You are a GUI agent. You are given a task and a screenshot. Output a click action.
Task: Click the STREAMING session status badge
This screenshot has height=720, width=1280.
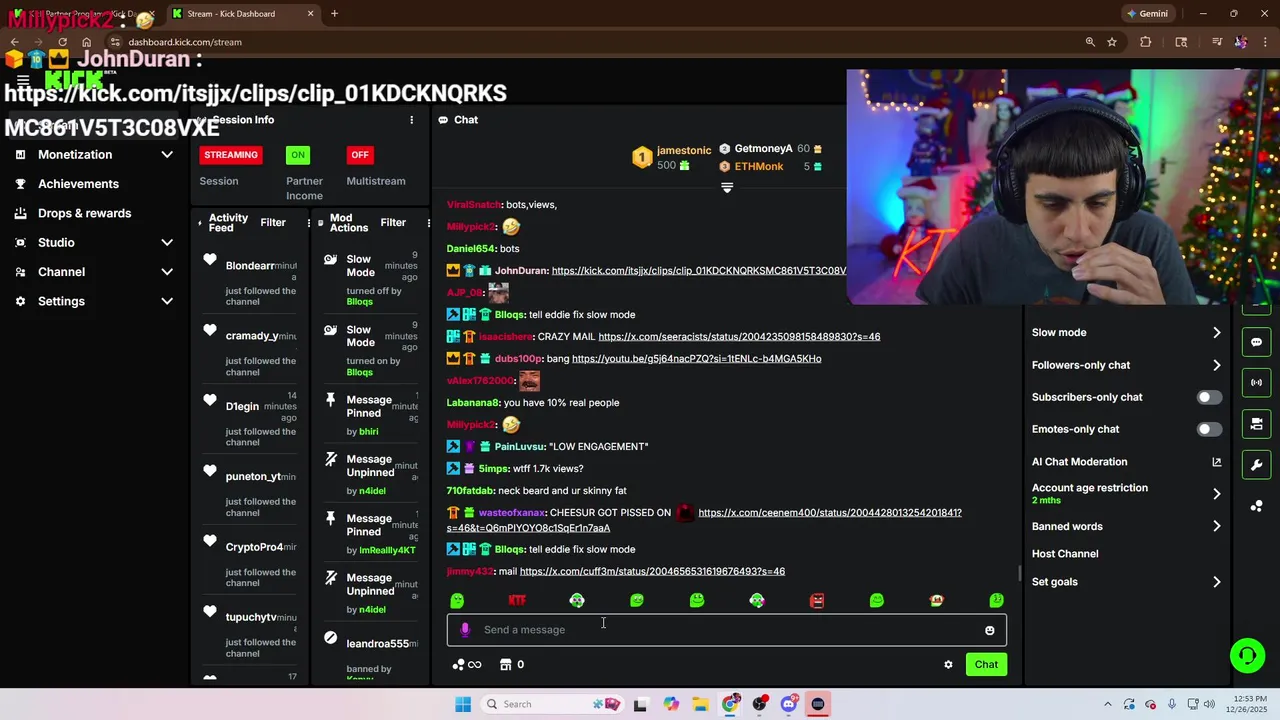coord(231,155)
